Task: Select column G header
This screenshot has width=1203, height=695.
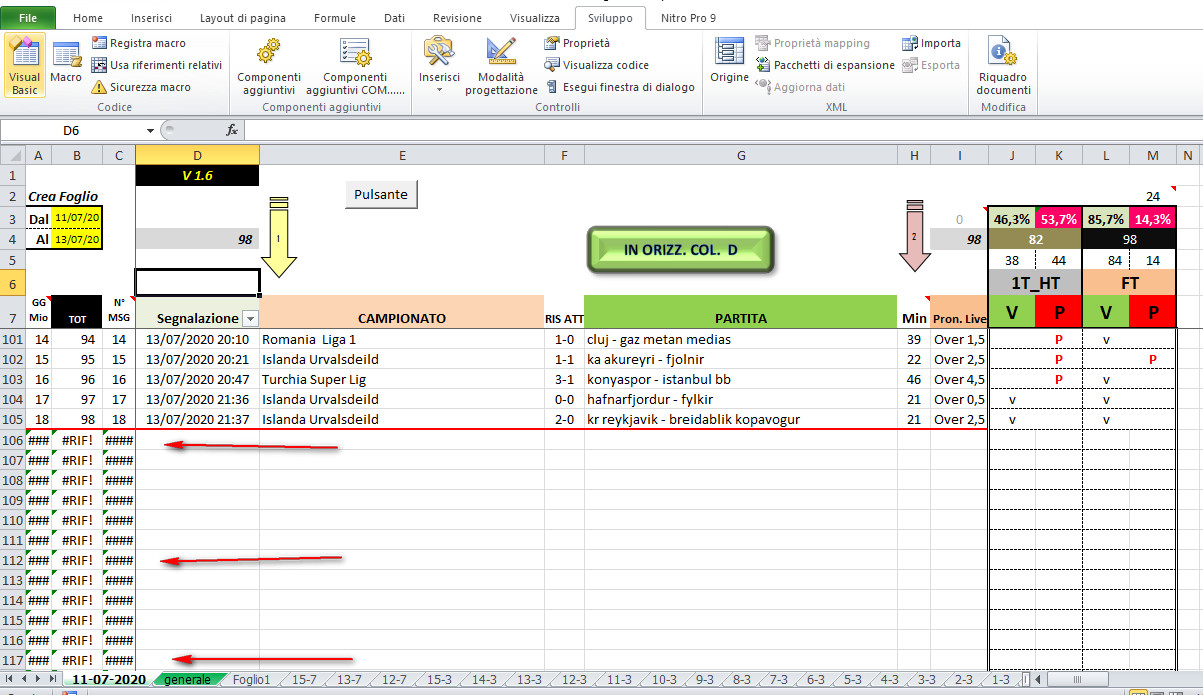Action: tap(740, 155)
